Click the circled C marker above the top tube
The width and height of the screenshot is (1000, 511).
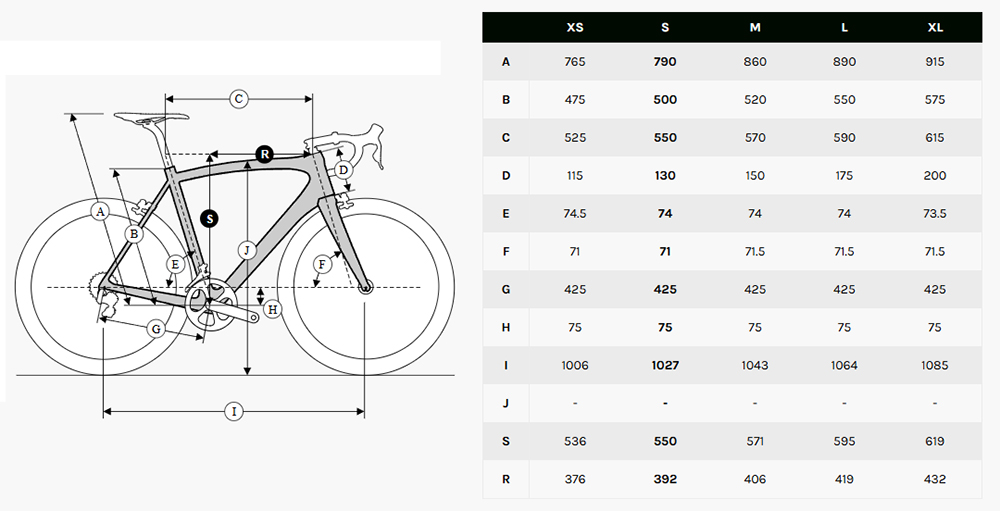(x=239, y=98)
